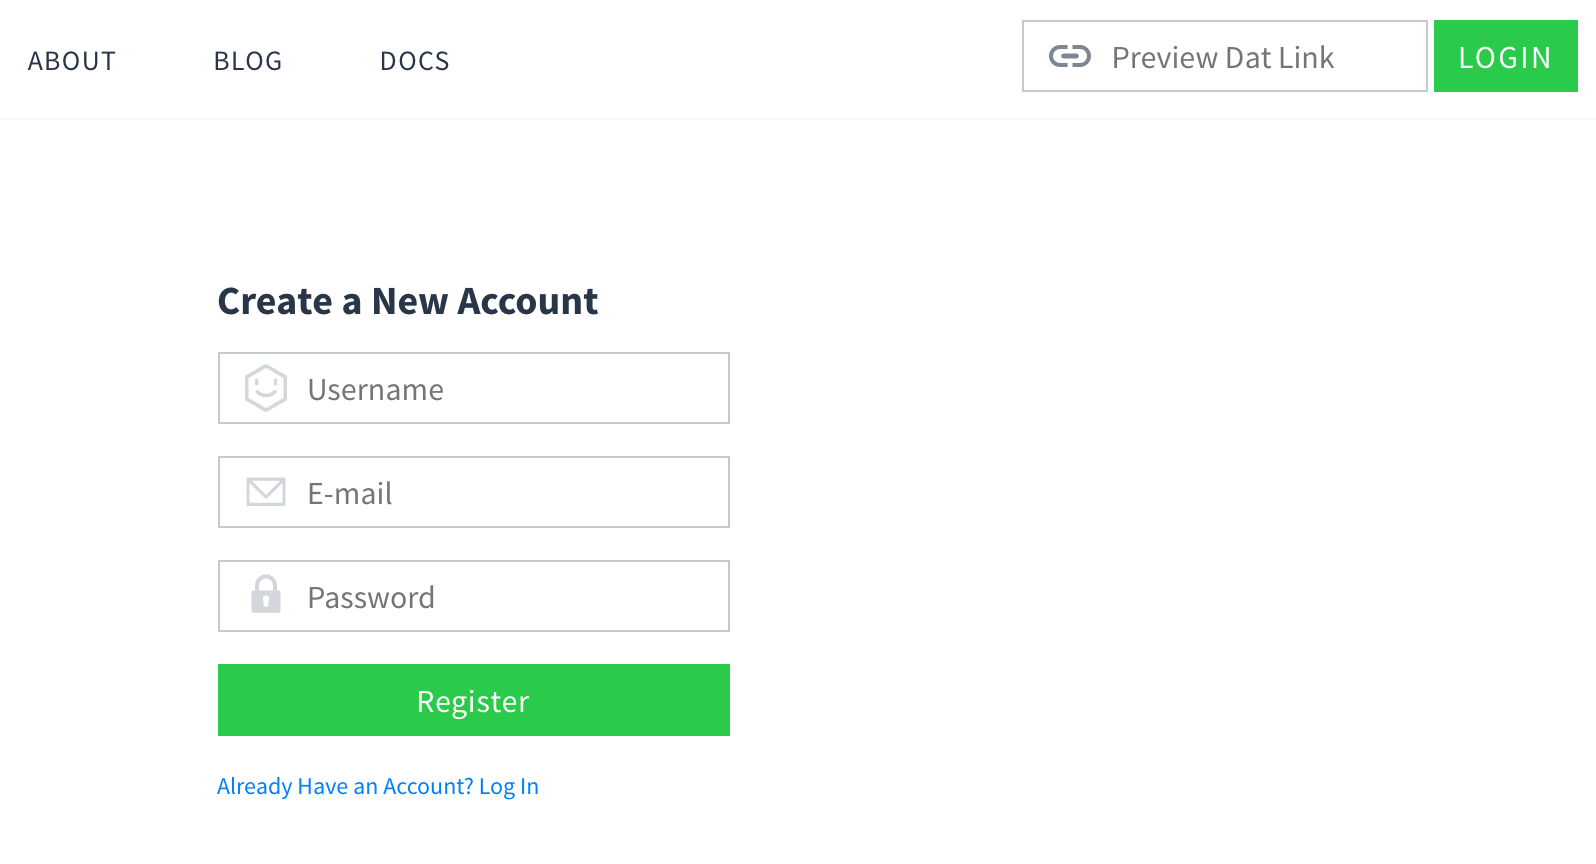1596x864 pixels.
Task: Click the link icon in Preview Dat Link field
Action: [1070, 57]
